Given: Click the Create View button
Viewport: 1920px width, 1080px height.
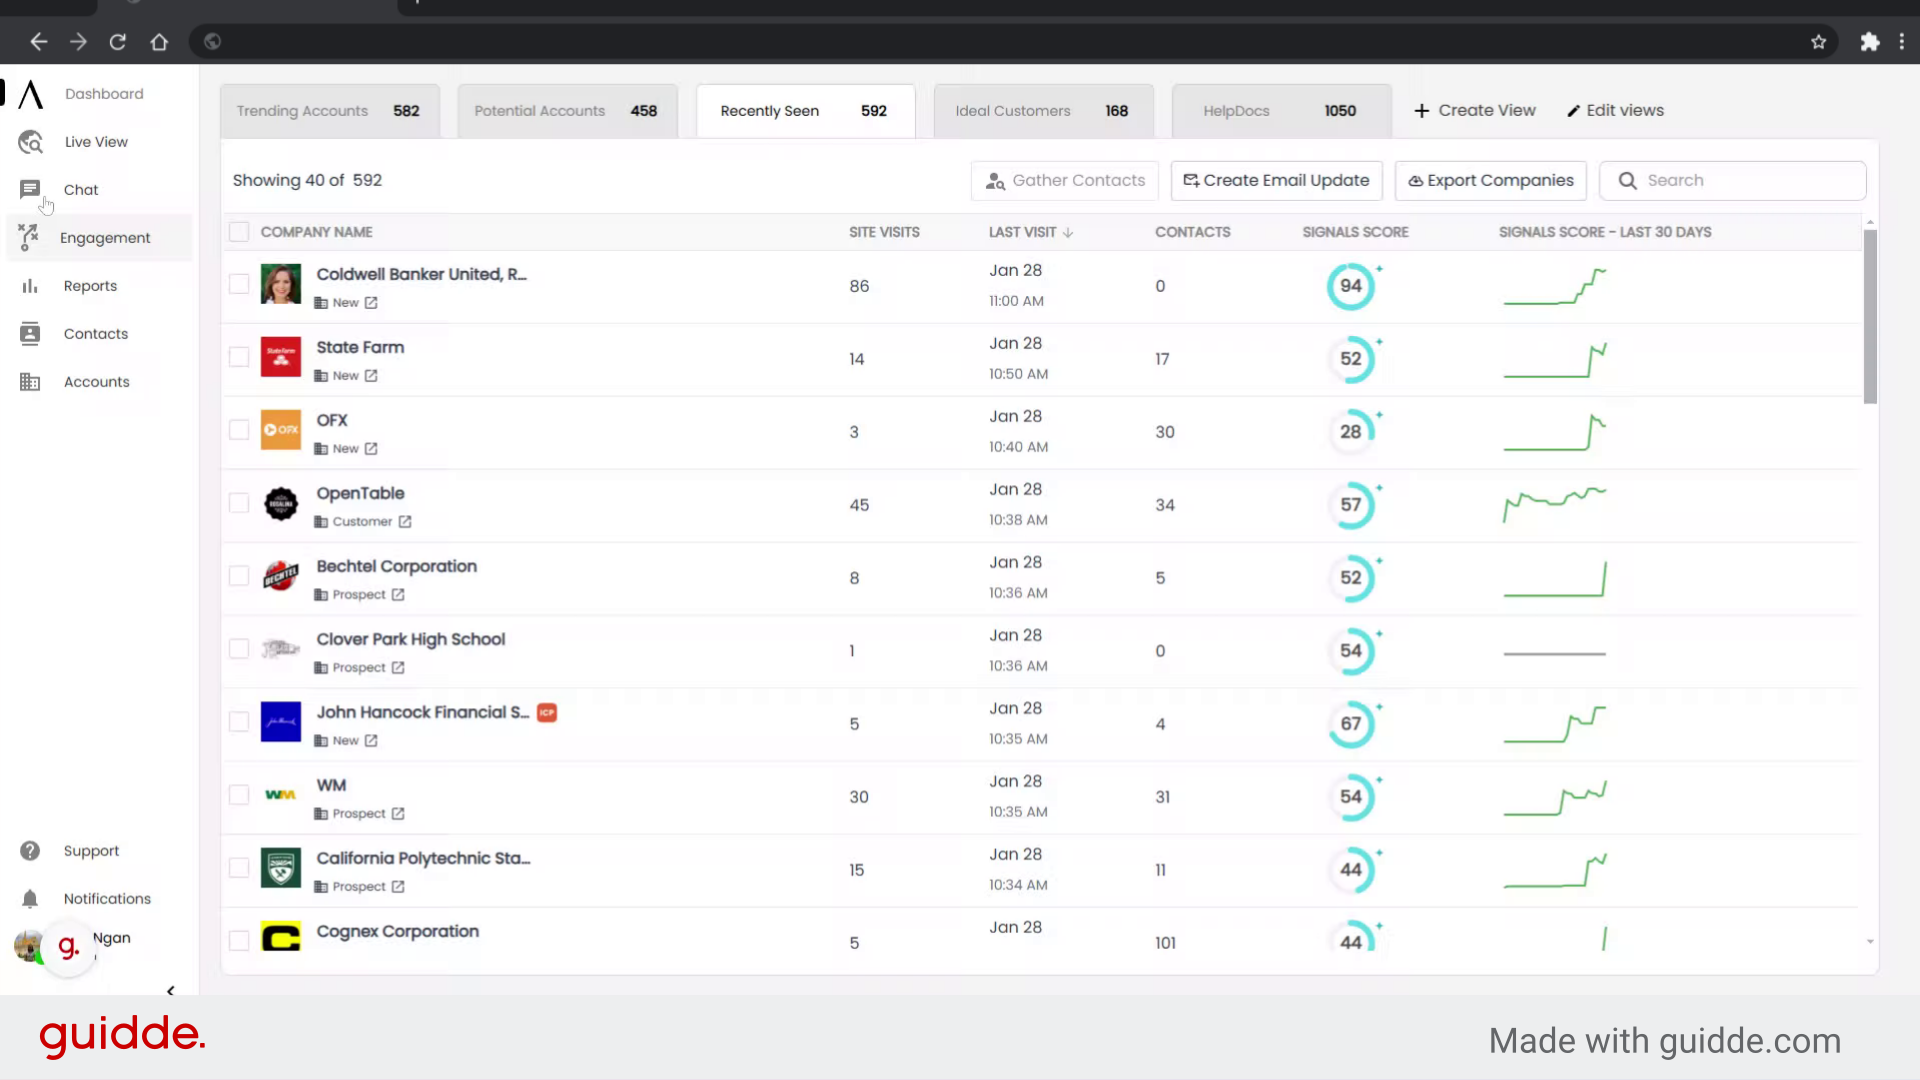Looking at the screenshot, I should click(1475, 111).
